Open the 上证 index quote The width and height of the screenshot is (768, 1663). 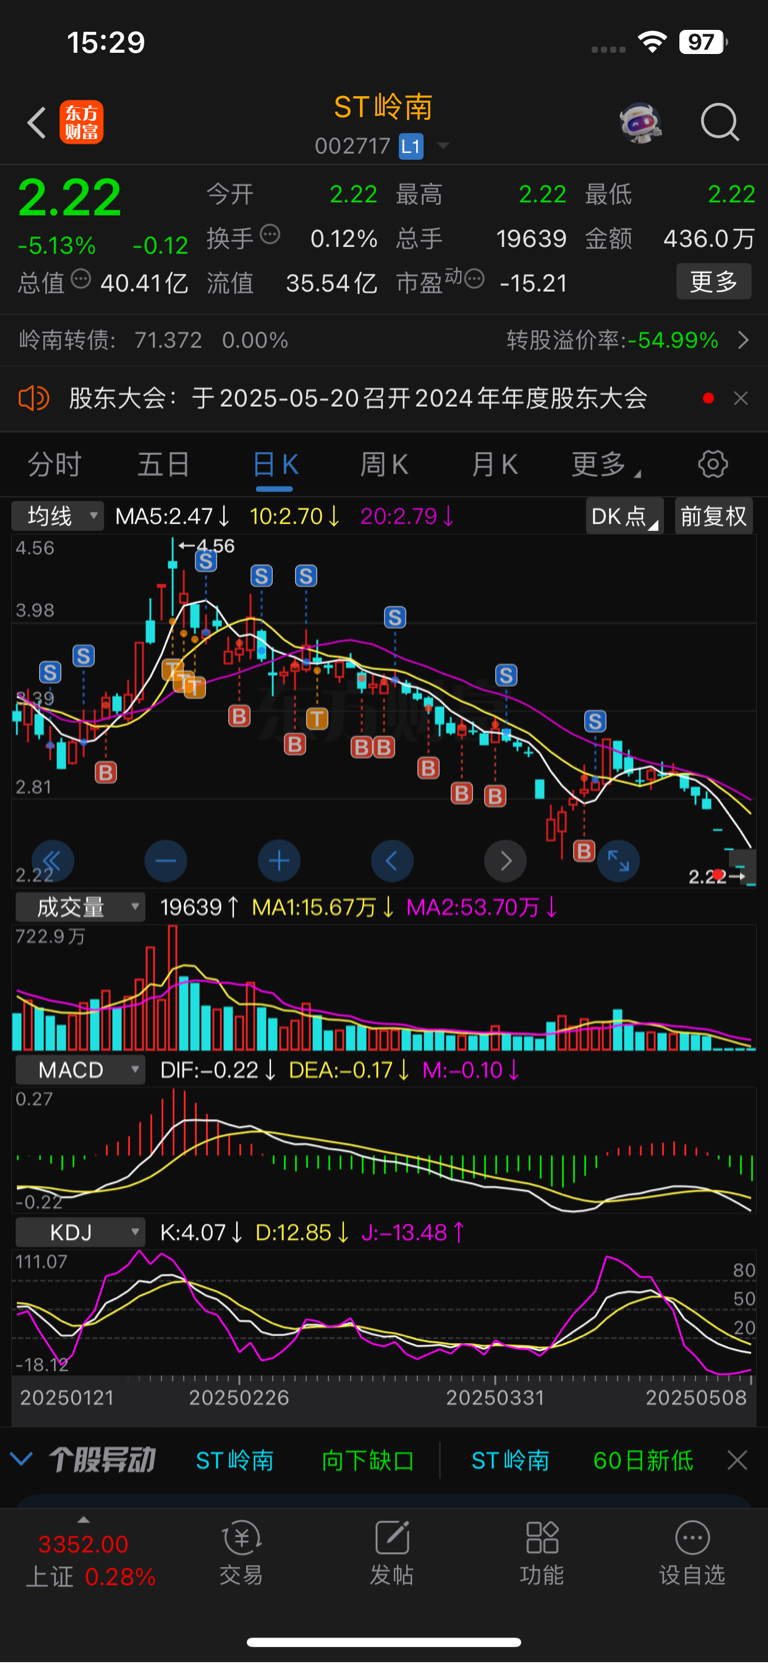[90, 1560]
